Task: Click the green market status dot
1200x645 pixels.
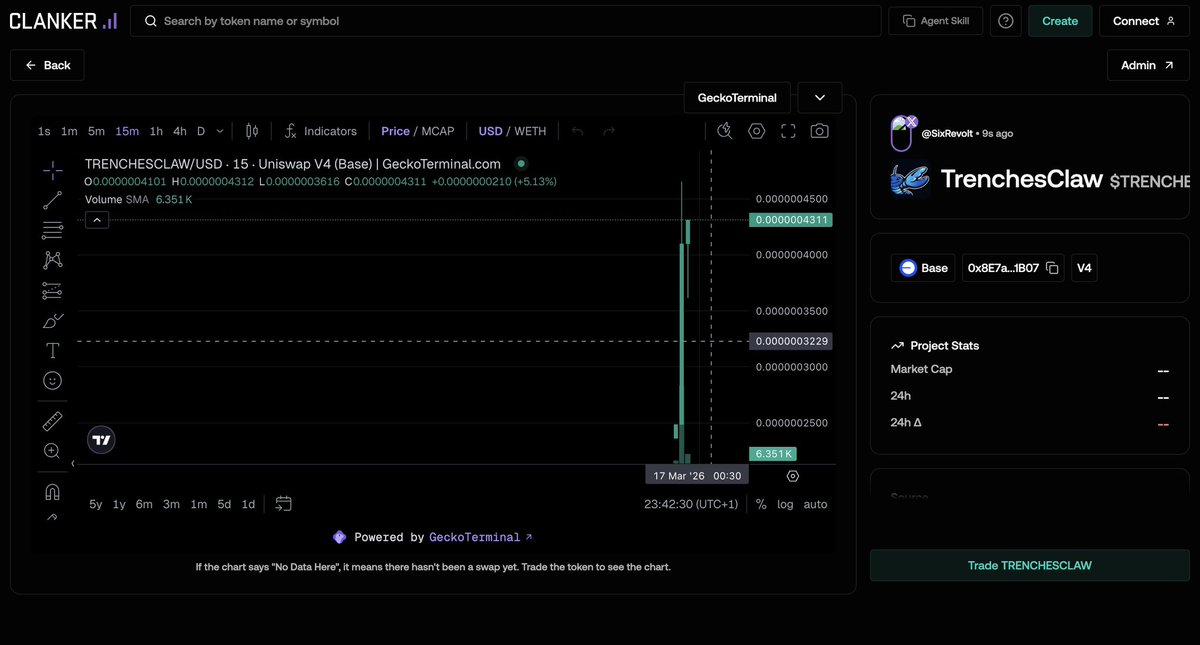Action: click(x=521, y=163)
